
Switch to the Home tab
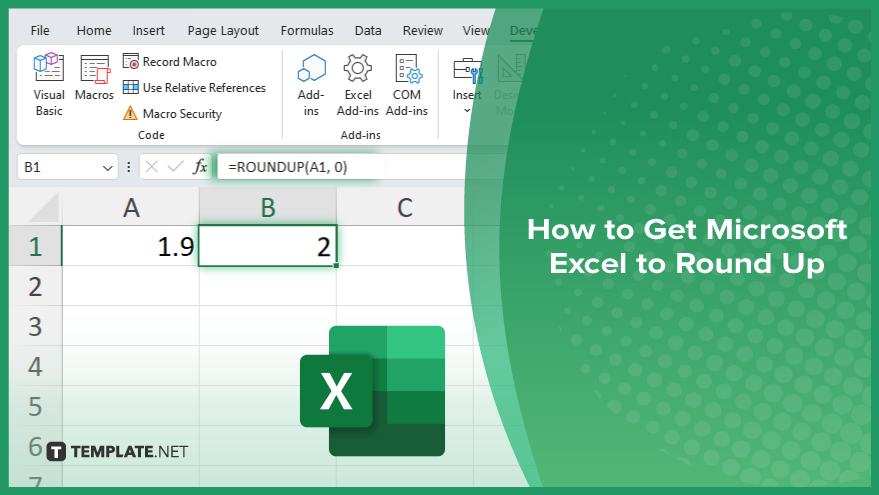94,30
